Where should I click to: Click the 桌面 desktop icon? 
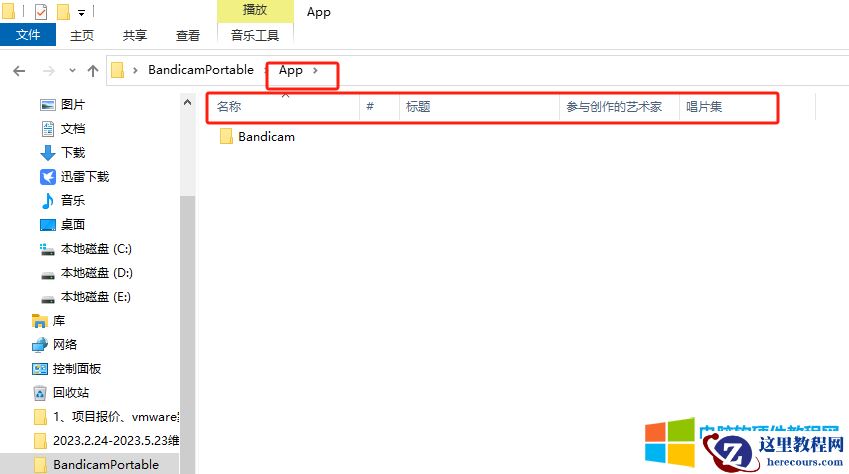[x=48, y=224]
